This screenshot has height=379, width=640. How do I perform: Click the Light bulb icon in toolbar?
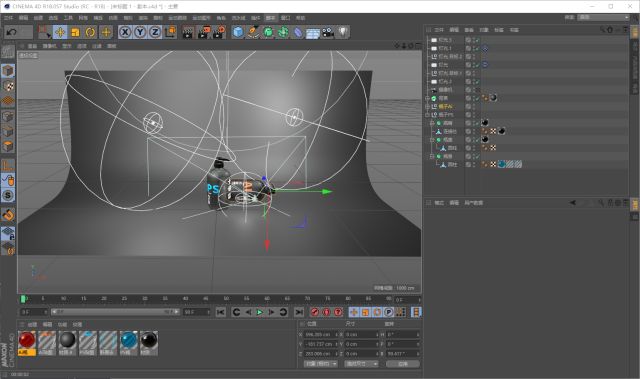[x=343, y=32]
